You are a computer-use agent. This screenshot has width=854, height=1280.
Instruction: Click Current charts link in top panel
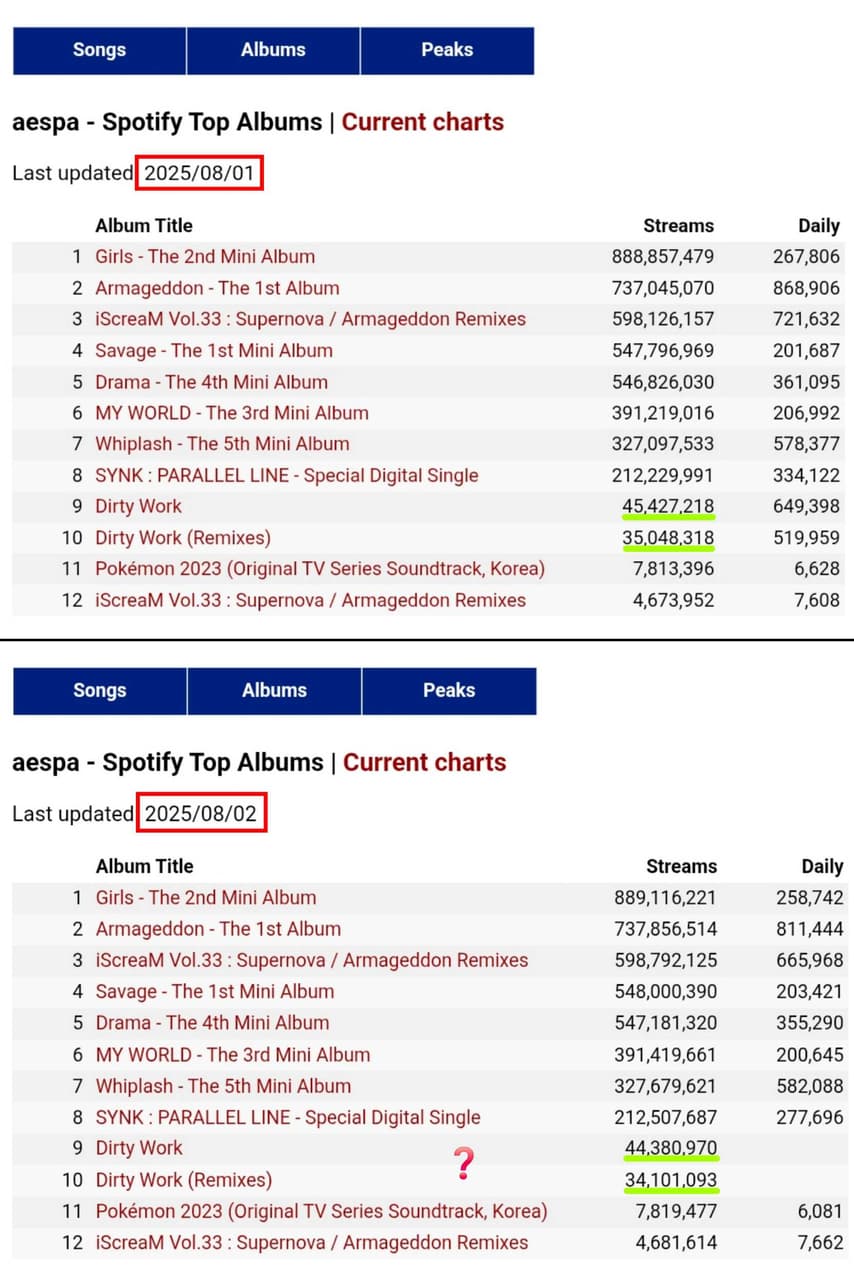click(423, 122)
